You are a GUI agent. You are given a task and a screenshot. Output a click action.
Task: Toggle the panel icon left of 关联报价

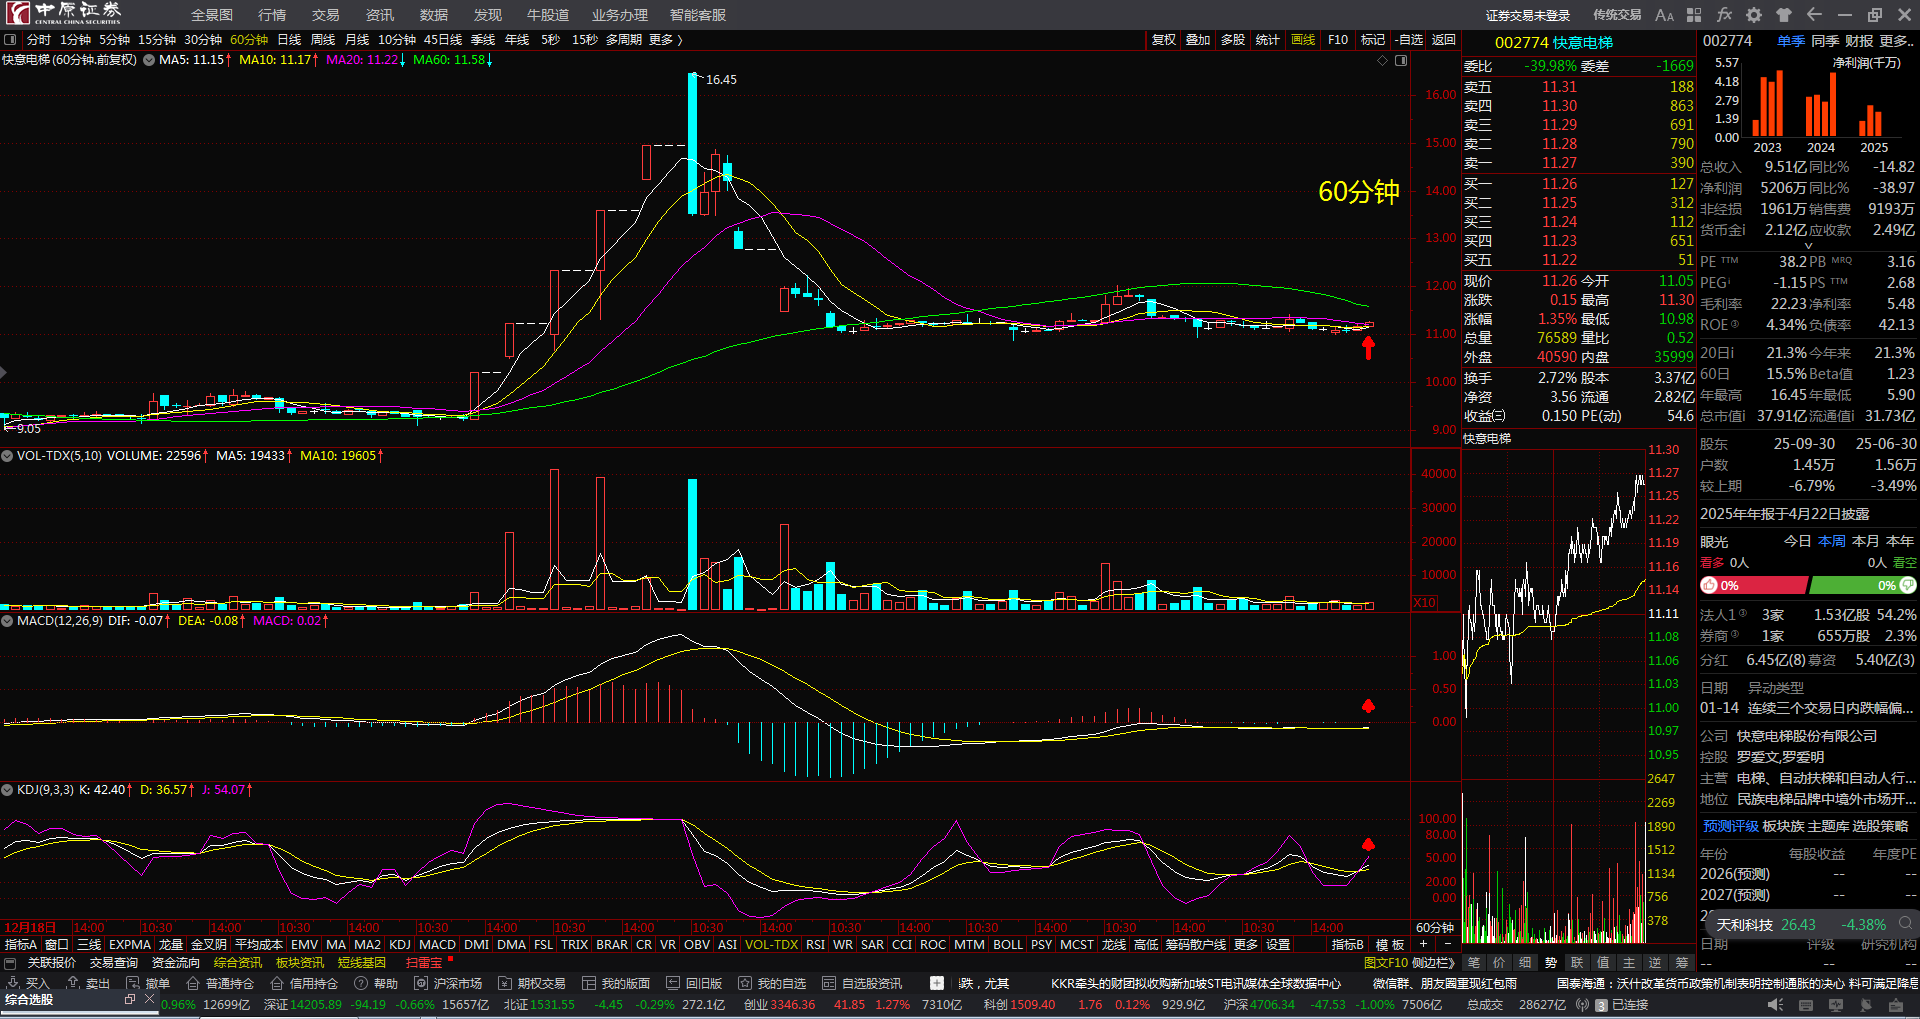pyautogui.click(x=10, y=963)
